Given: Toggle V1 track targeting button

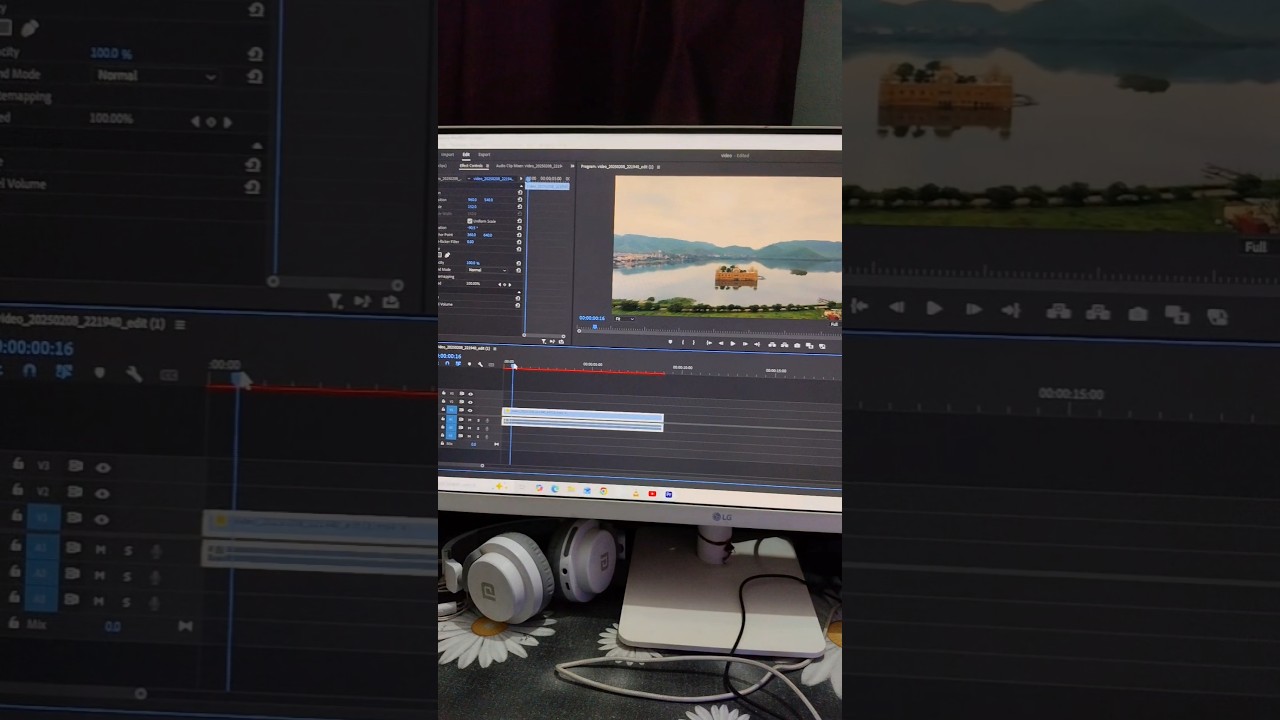Looking at the screenshot, I should pos(452,410).
